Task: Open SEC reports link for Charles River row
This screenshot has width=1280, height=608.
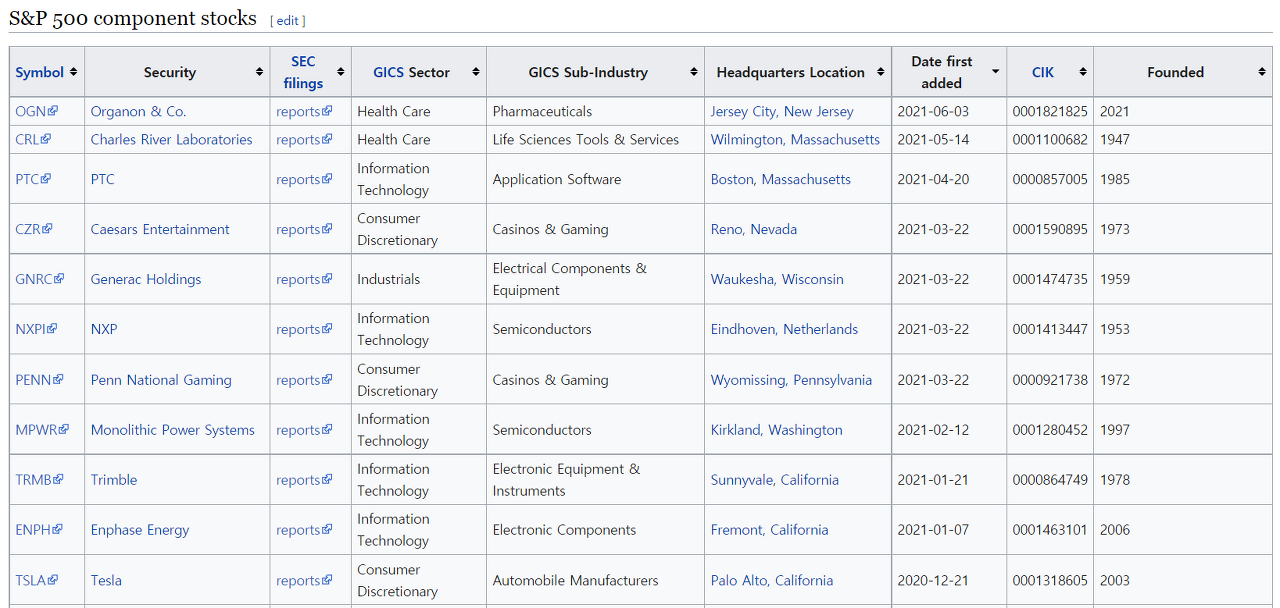Action: pyautogui.click(x=304, y=139)
